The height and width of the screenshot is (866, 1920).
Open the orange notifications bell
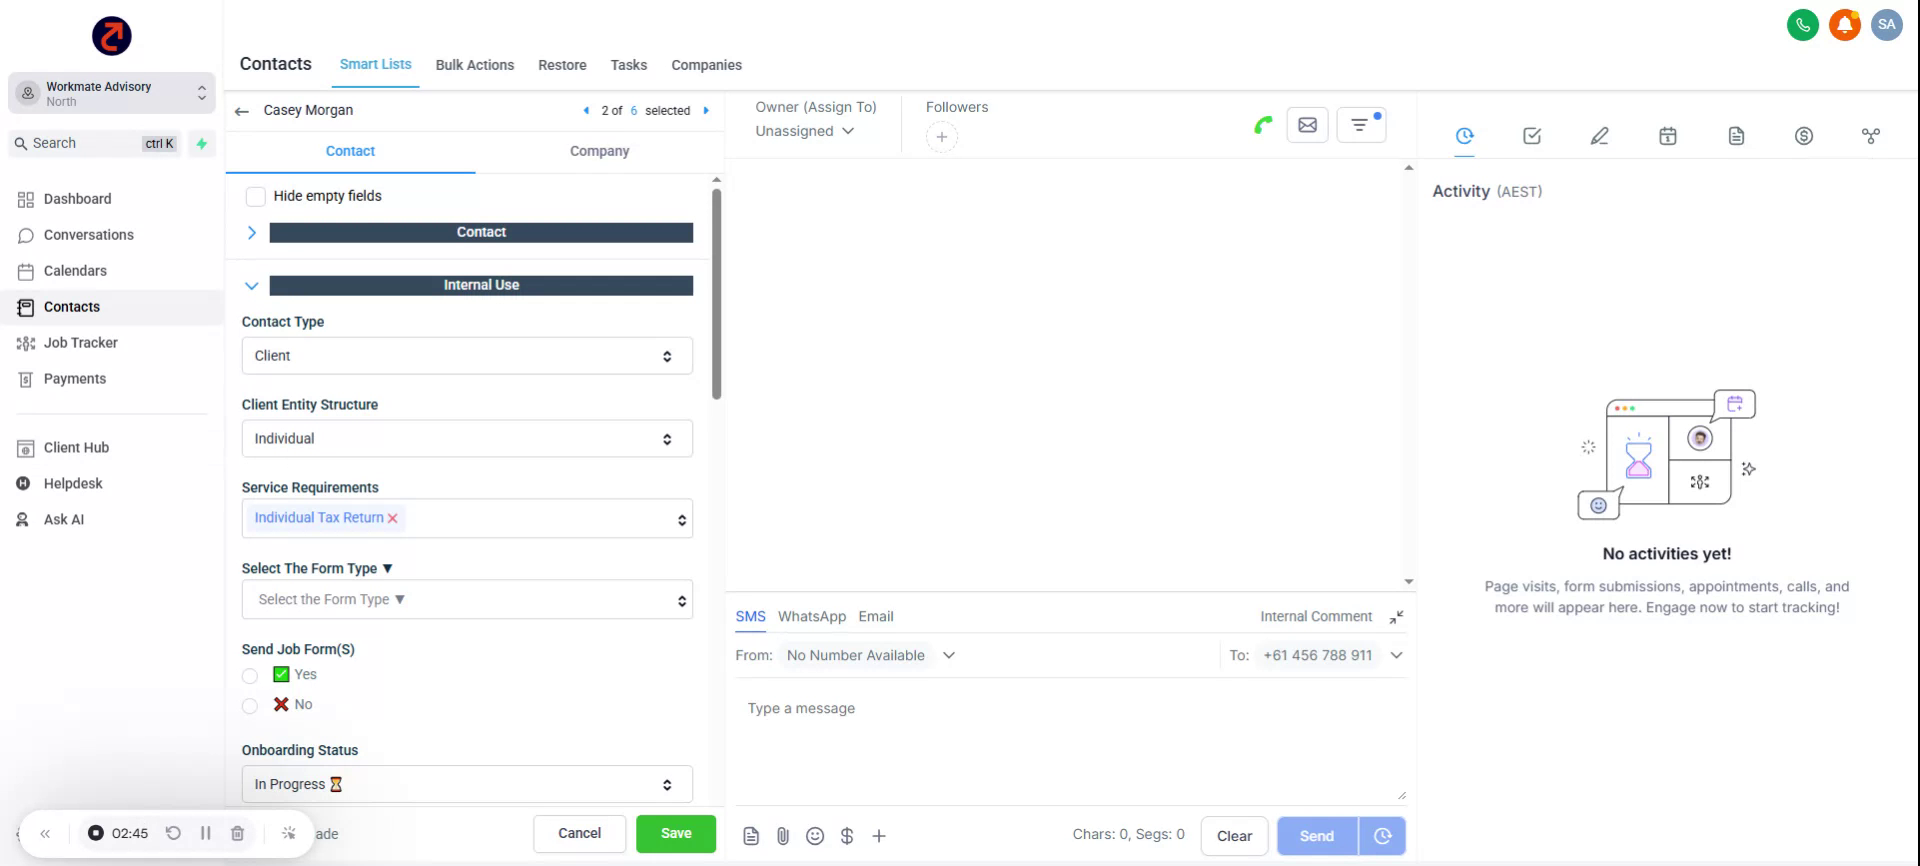coord(1844,25)
